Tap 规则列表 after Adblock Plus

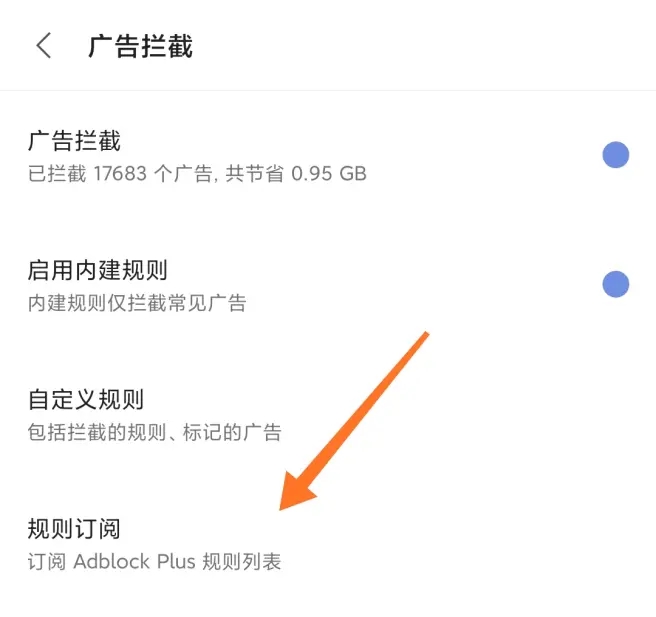242,561
